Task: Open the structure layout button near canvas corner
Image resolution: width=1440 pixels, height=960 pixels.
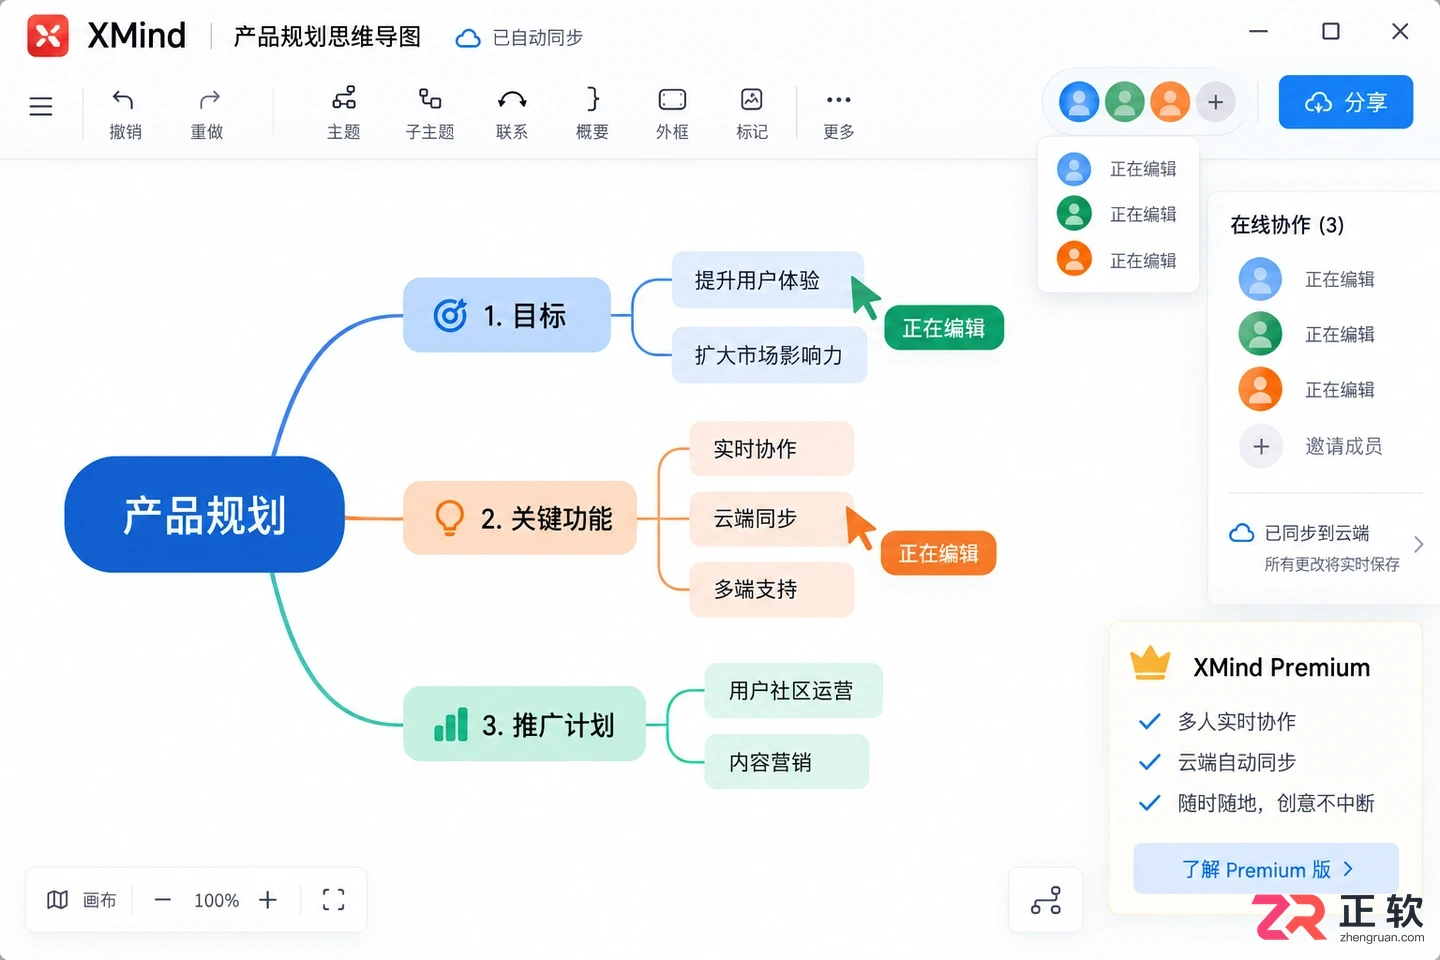Action: coord(1046,900)
